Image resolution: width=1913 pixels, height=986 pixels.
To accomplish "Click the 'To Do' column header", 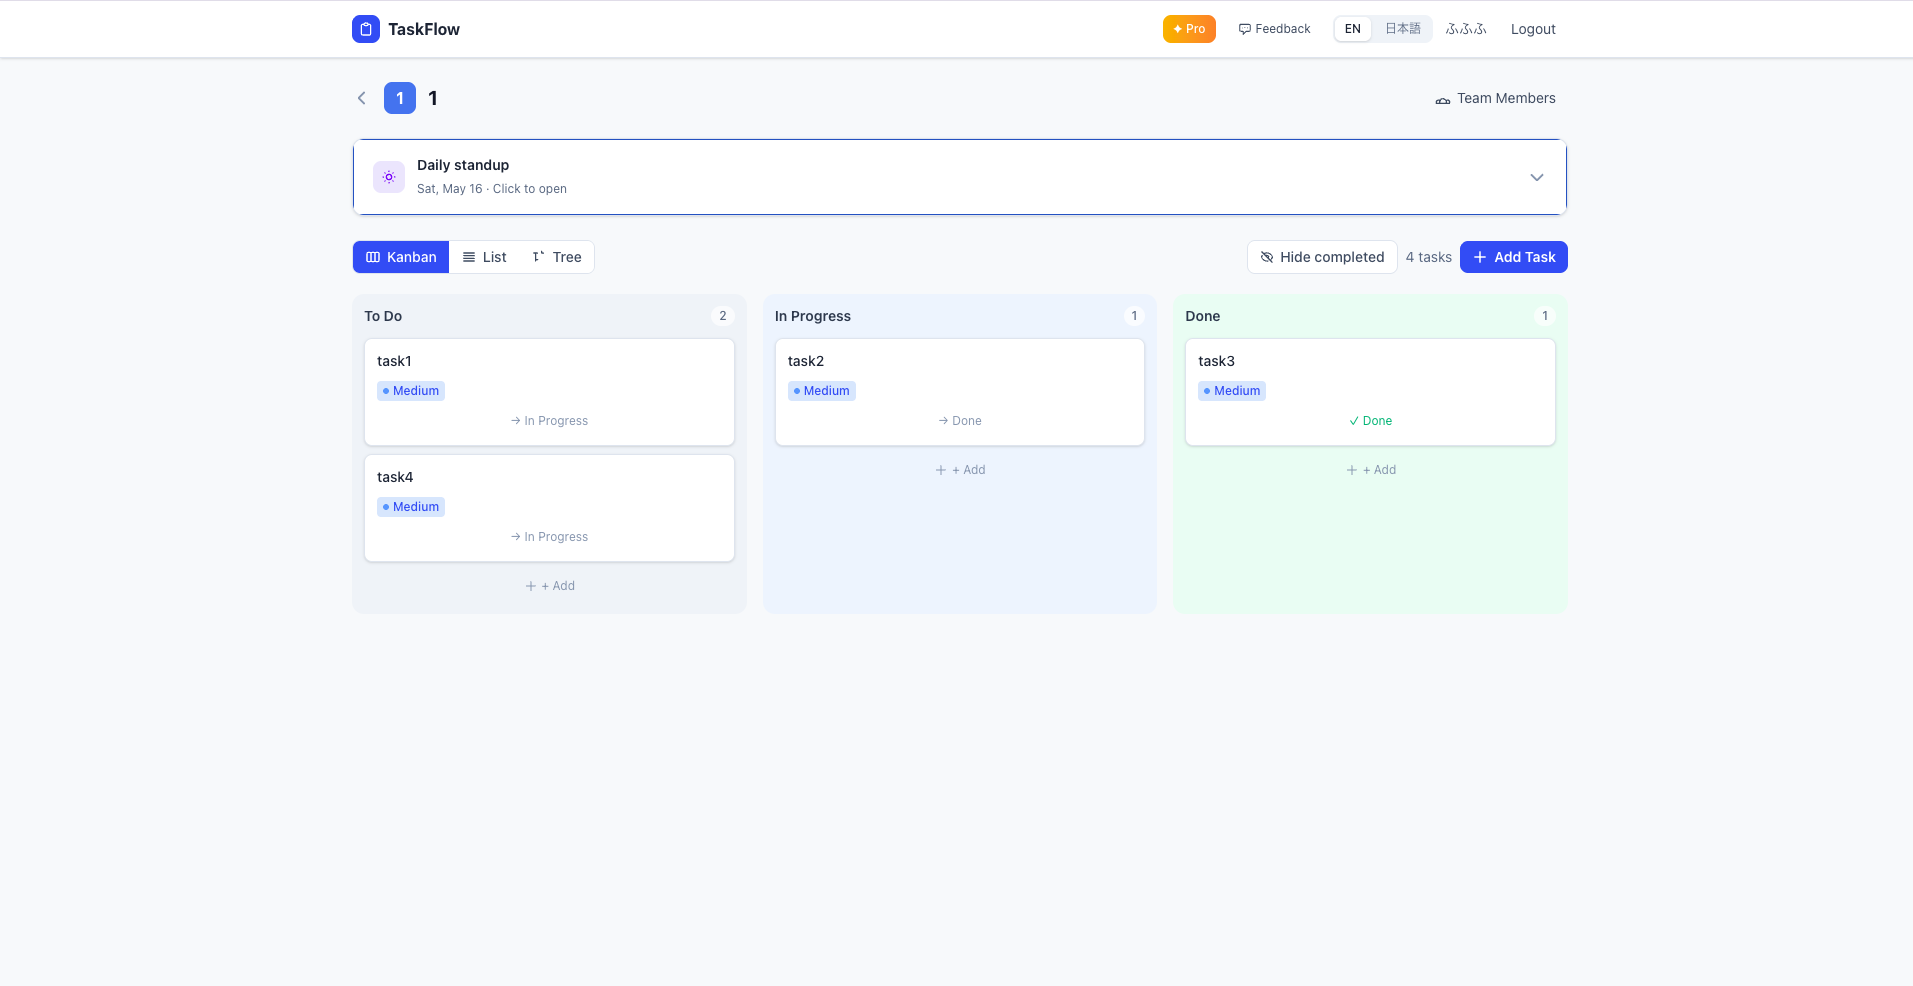I will 383,316.
